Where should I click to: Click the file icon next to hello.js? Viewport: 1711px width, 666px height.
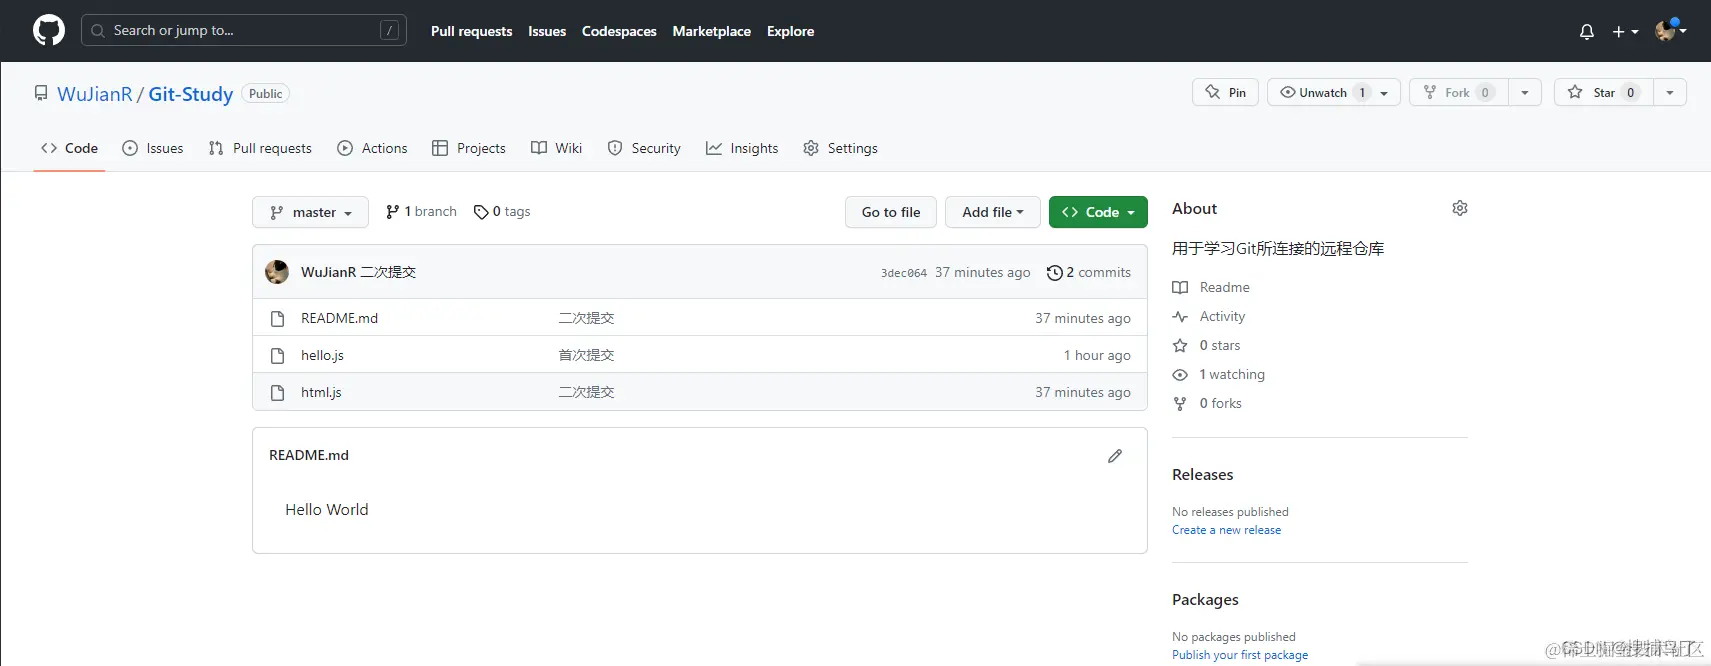tap(278, 355)
